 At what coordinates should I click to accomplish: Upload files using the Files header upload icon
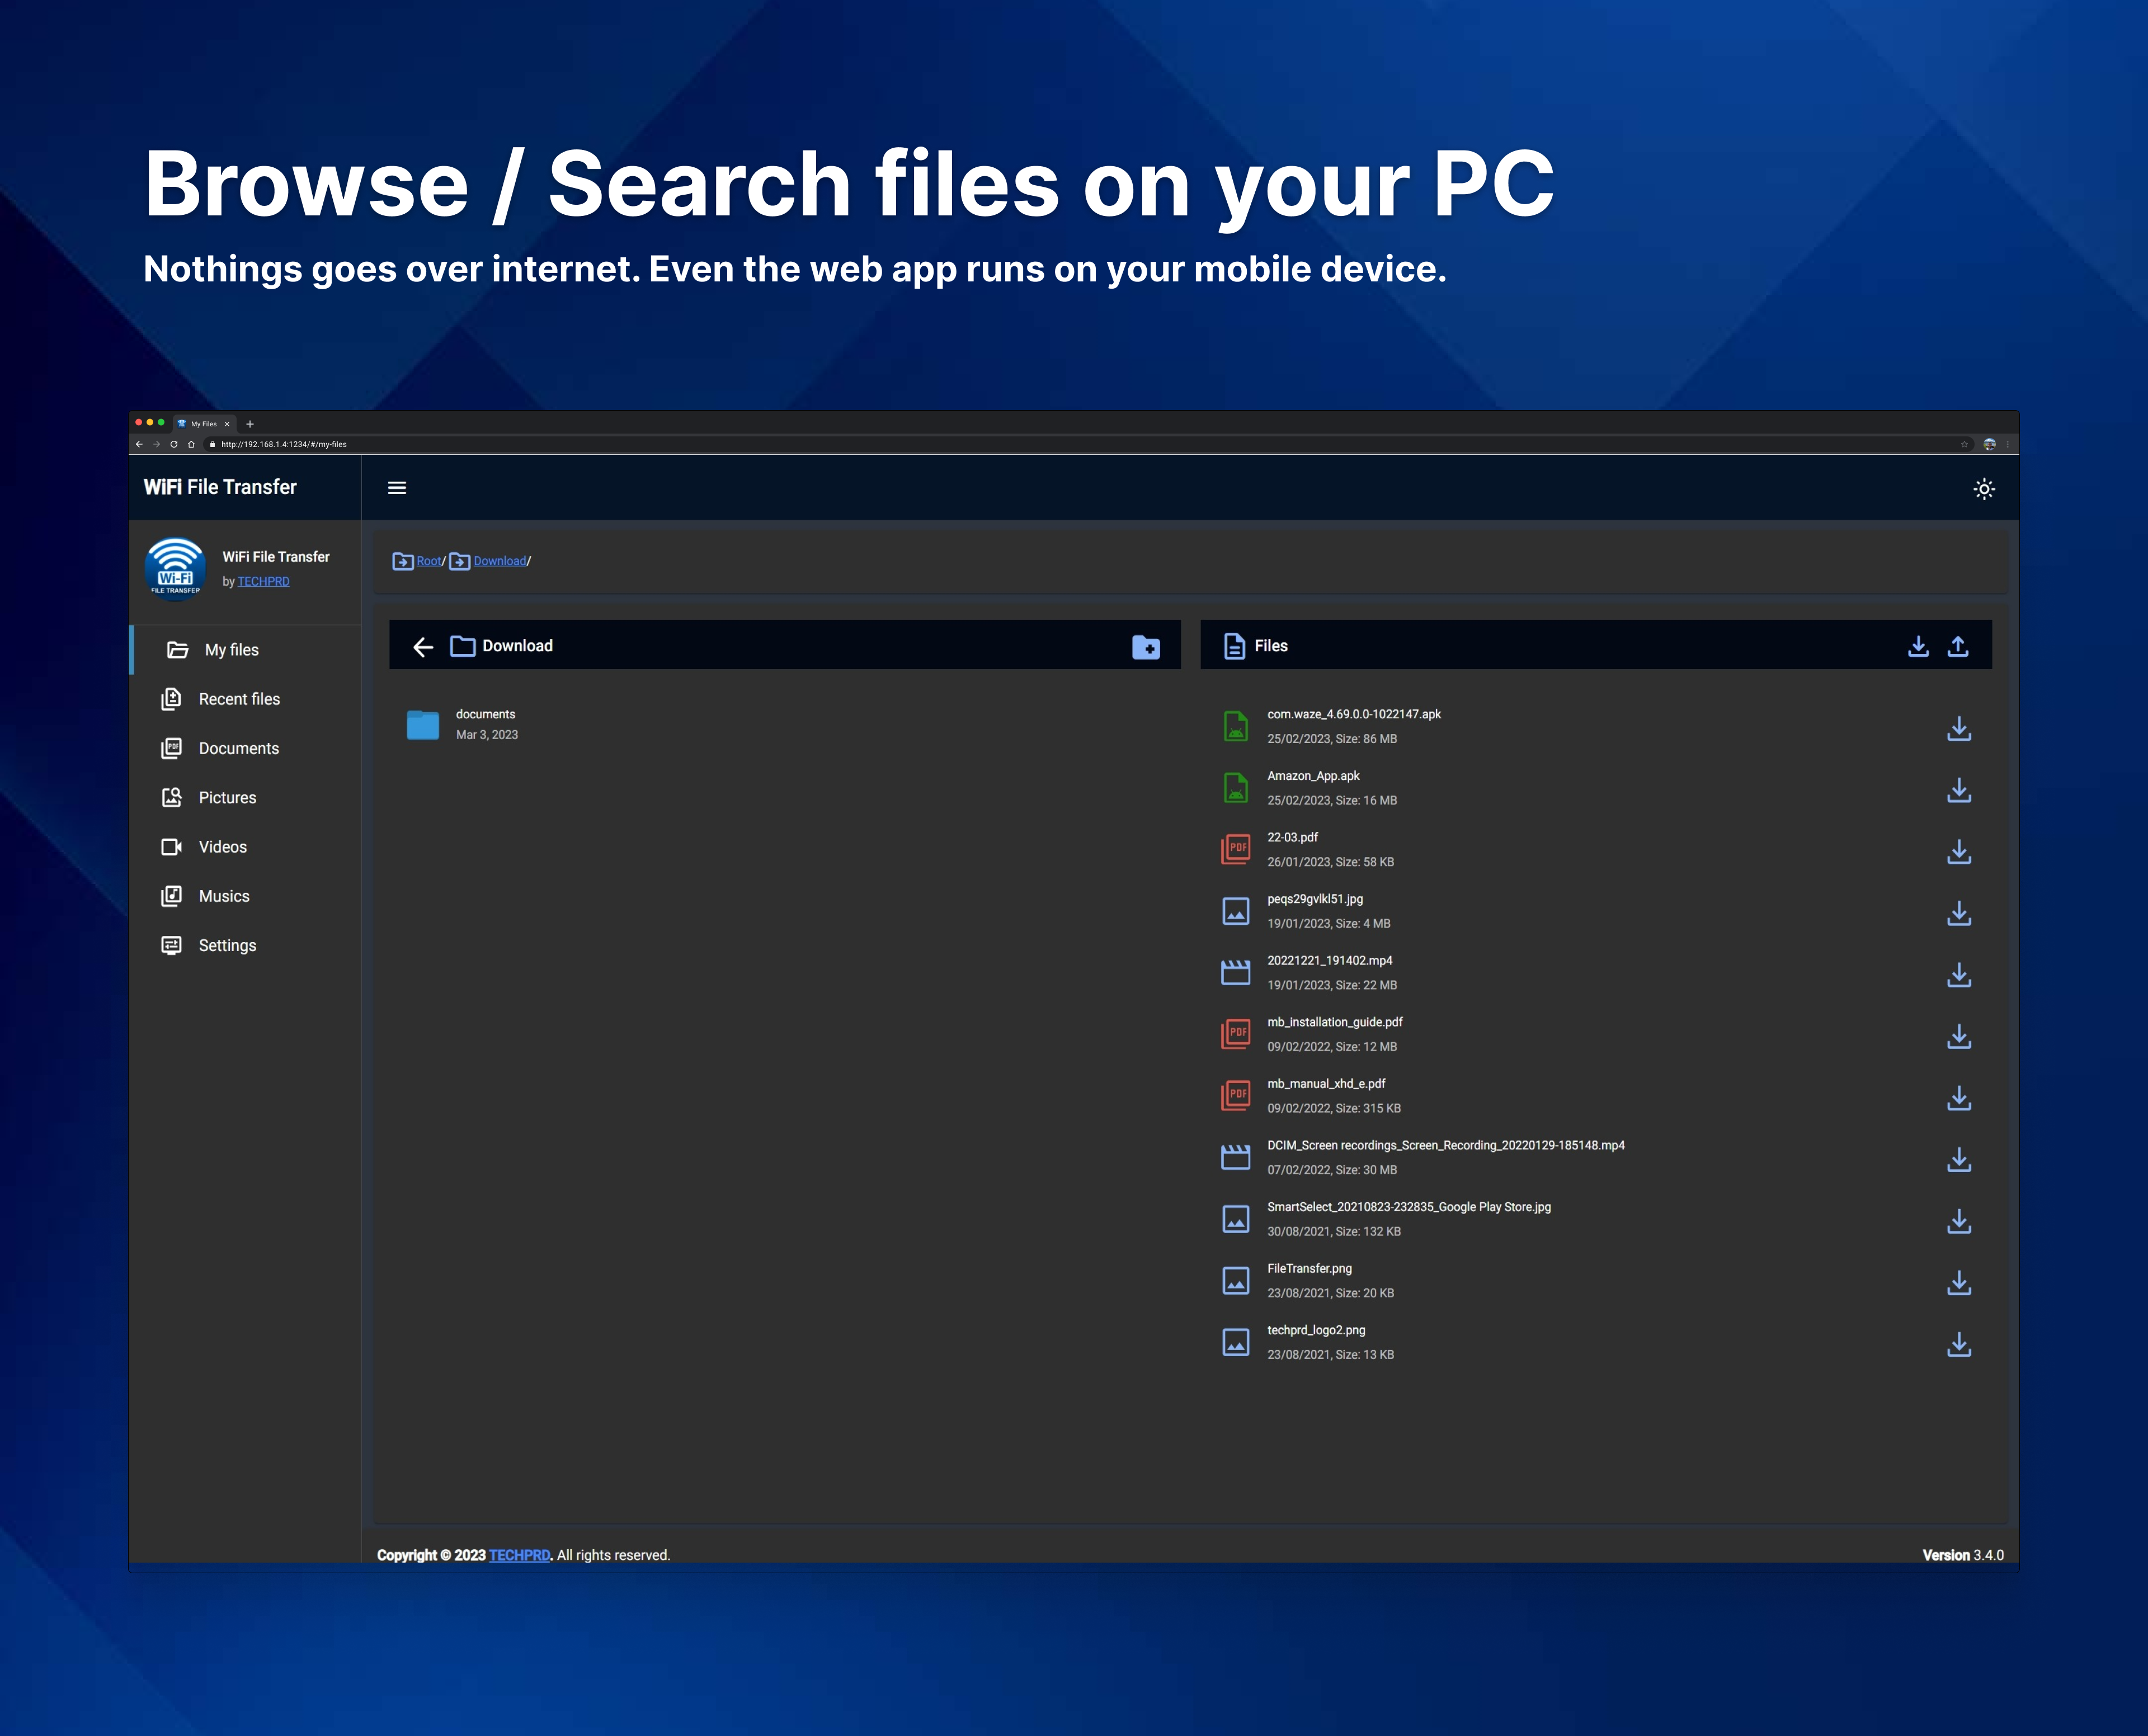pyautogui.click(x=1958, y=646)
